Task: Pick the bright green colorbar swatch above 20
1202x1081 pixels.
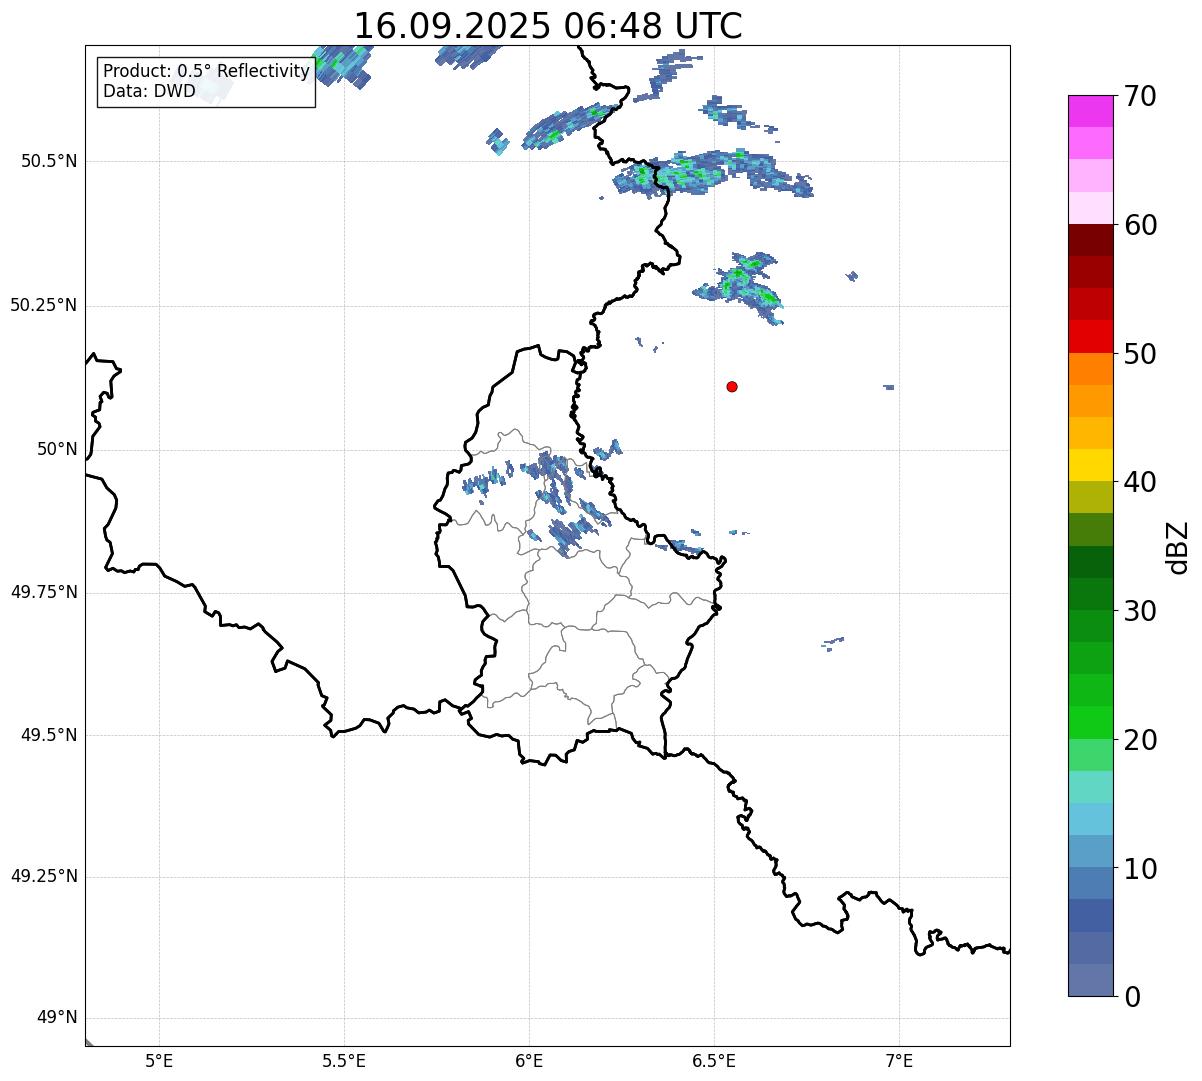Action: 1091,722
